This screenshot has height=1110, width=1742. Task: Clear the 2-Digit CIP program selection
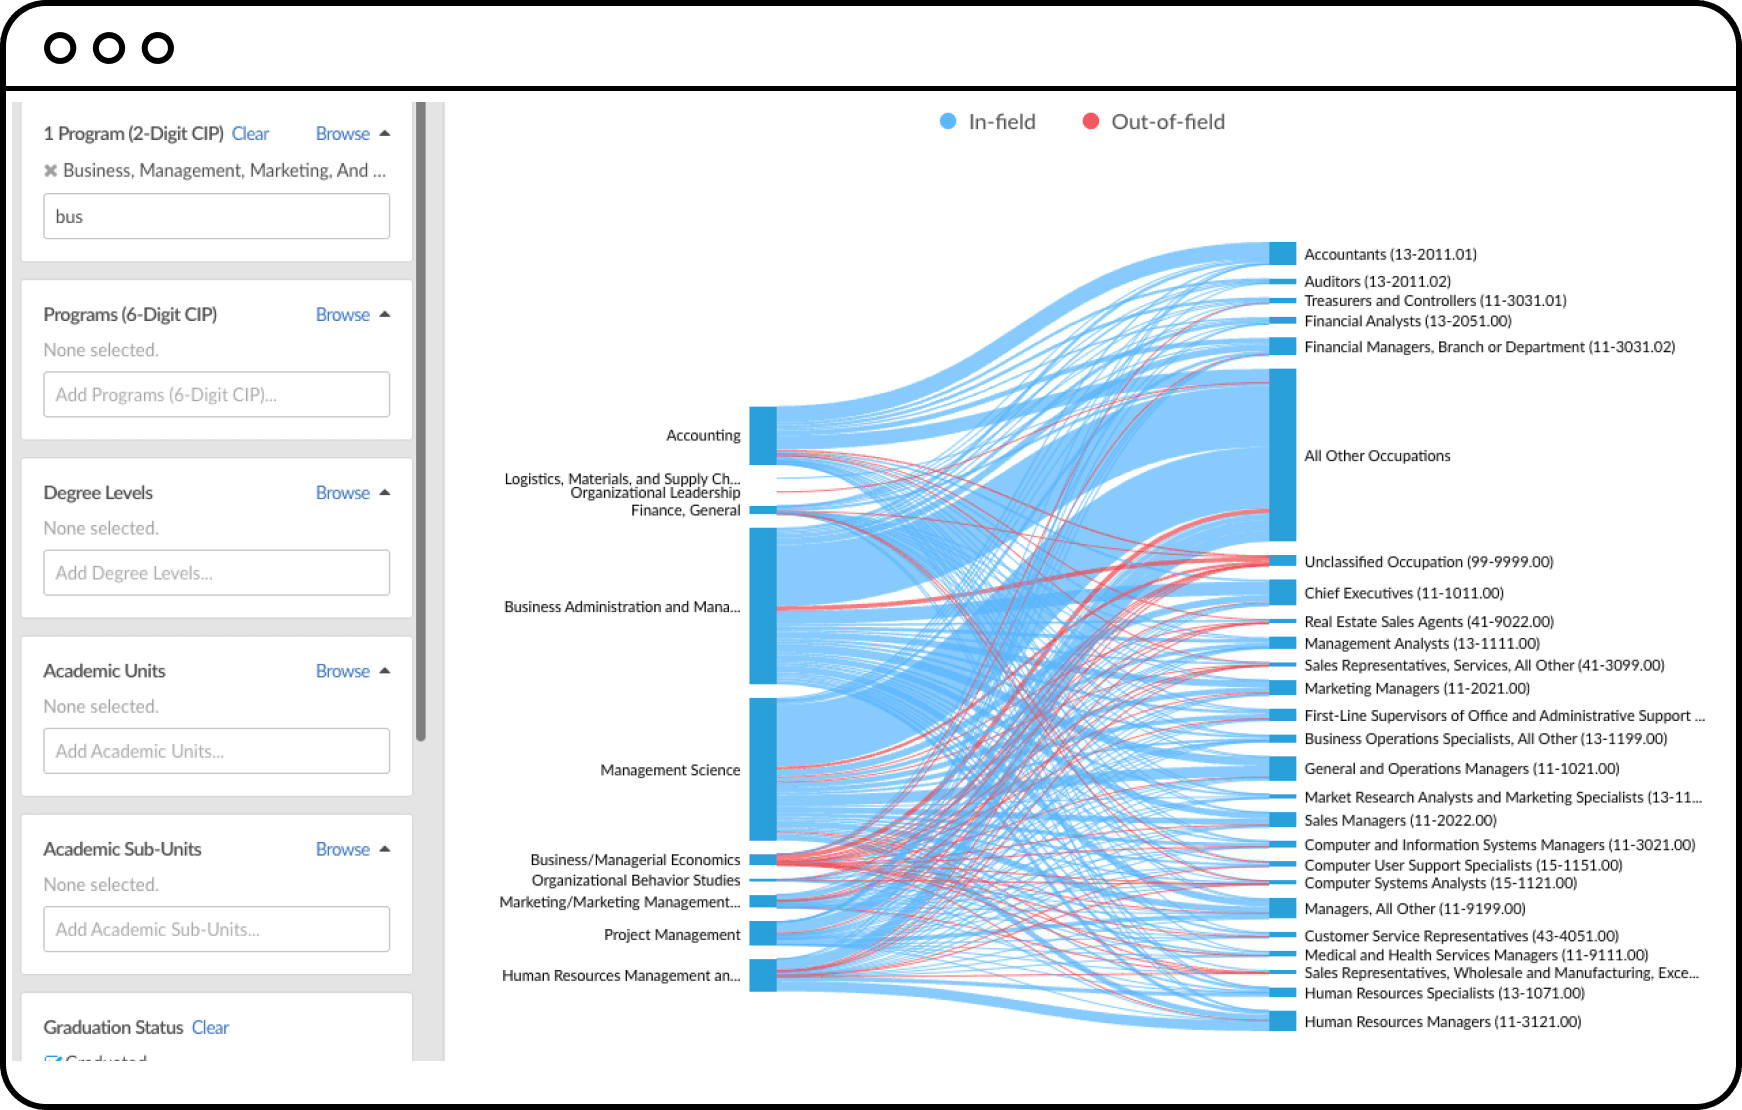click(x=250, y=134)
